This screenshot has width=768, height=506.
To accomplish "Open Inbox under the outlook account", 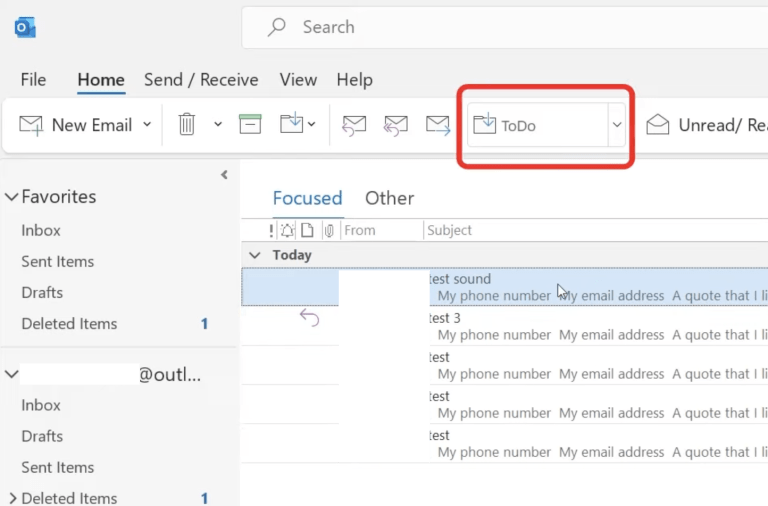I will 41,406.
